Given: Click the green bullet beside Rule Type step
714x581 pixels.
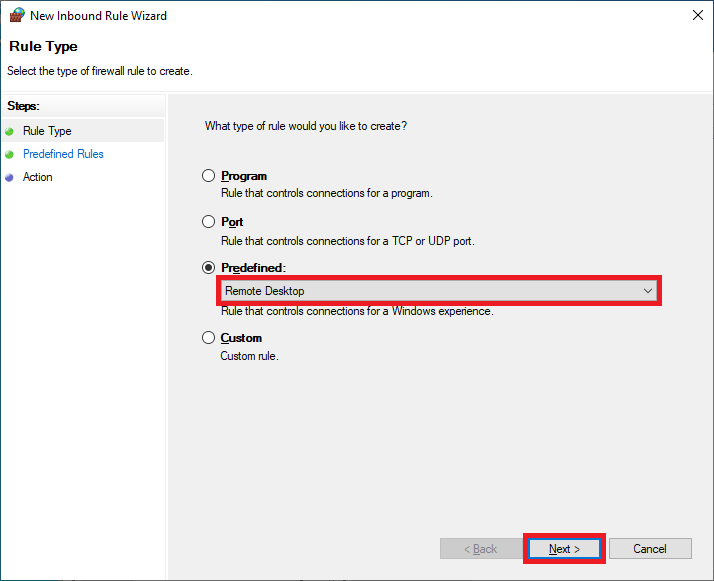Looking at the screenshot, I should [9, 132].
